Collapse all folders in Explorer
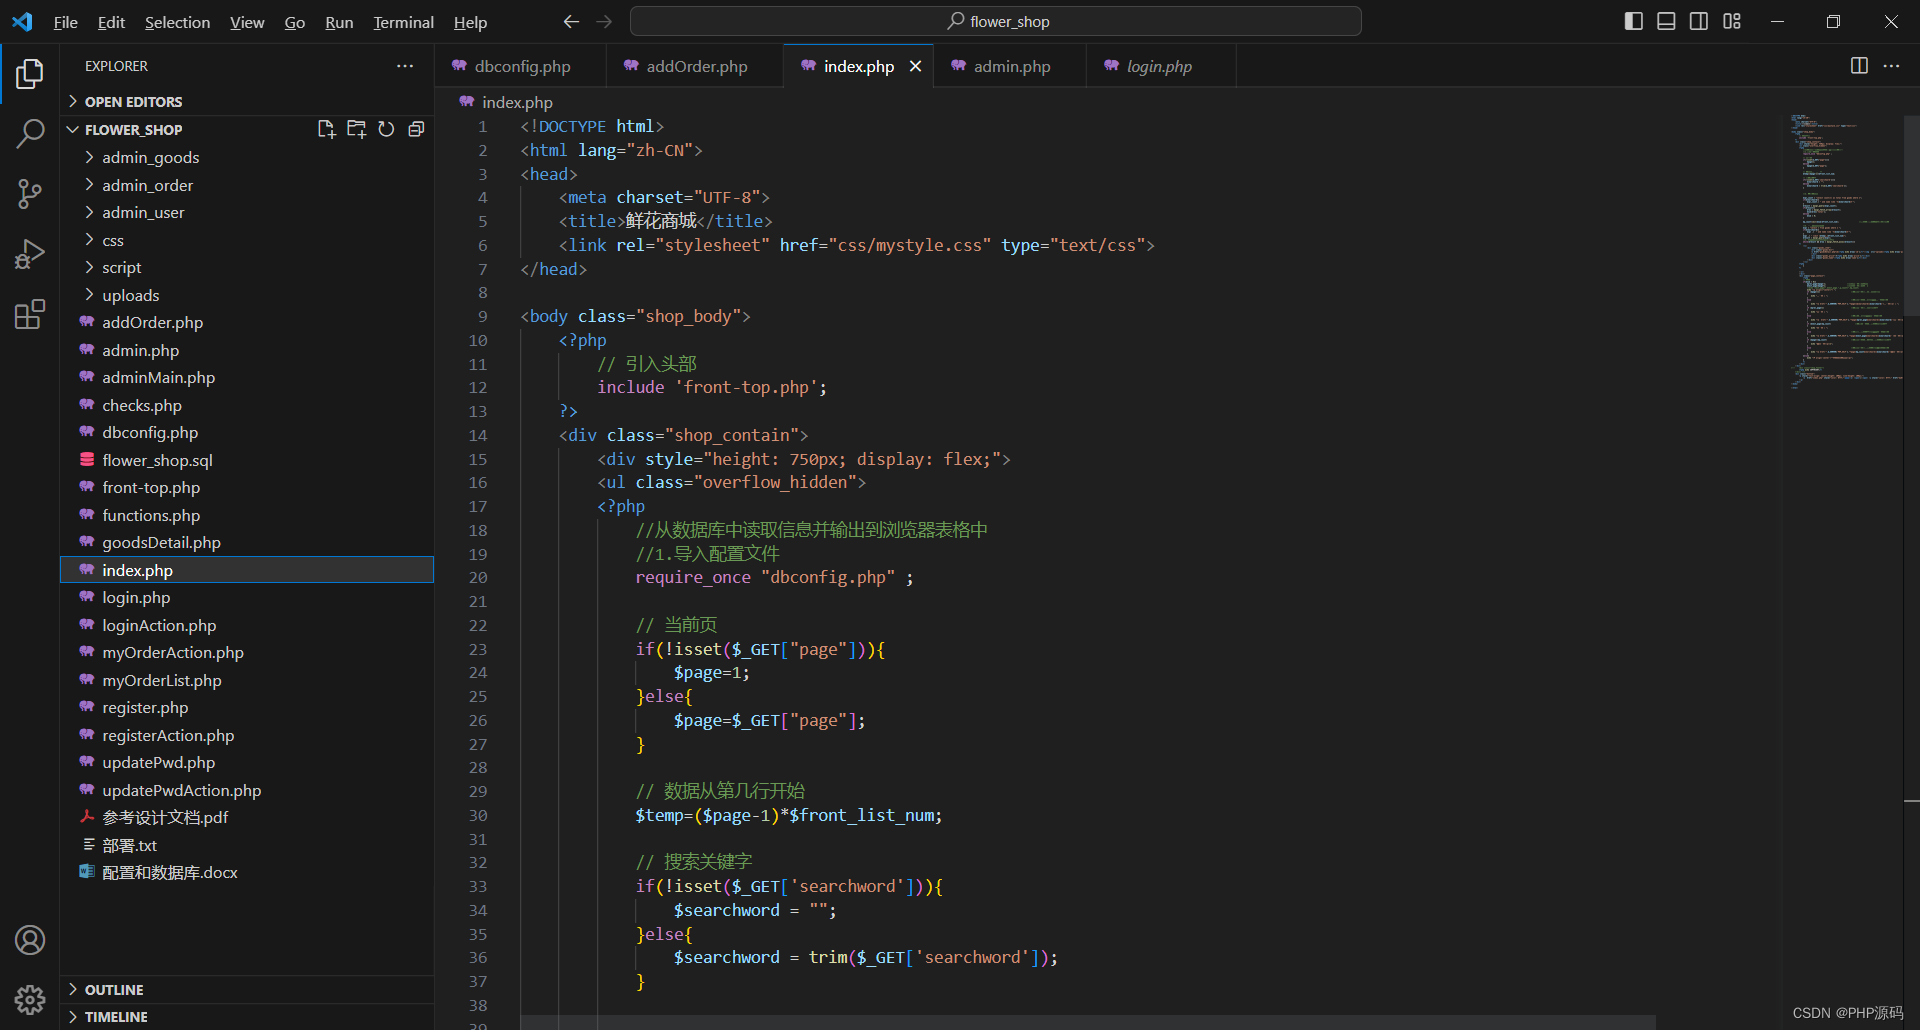 416,129
